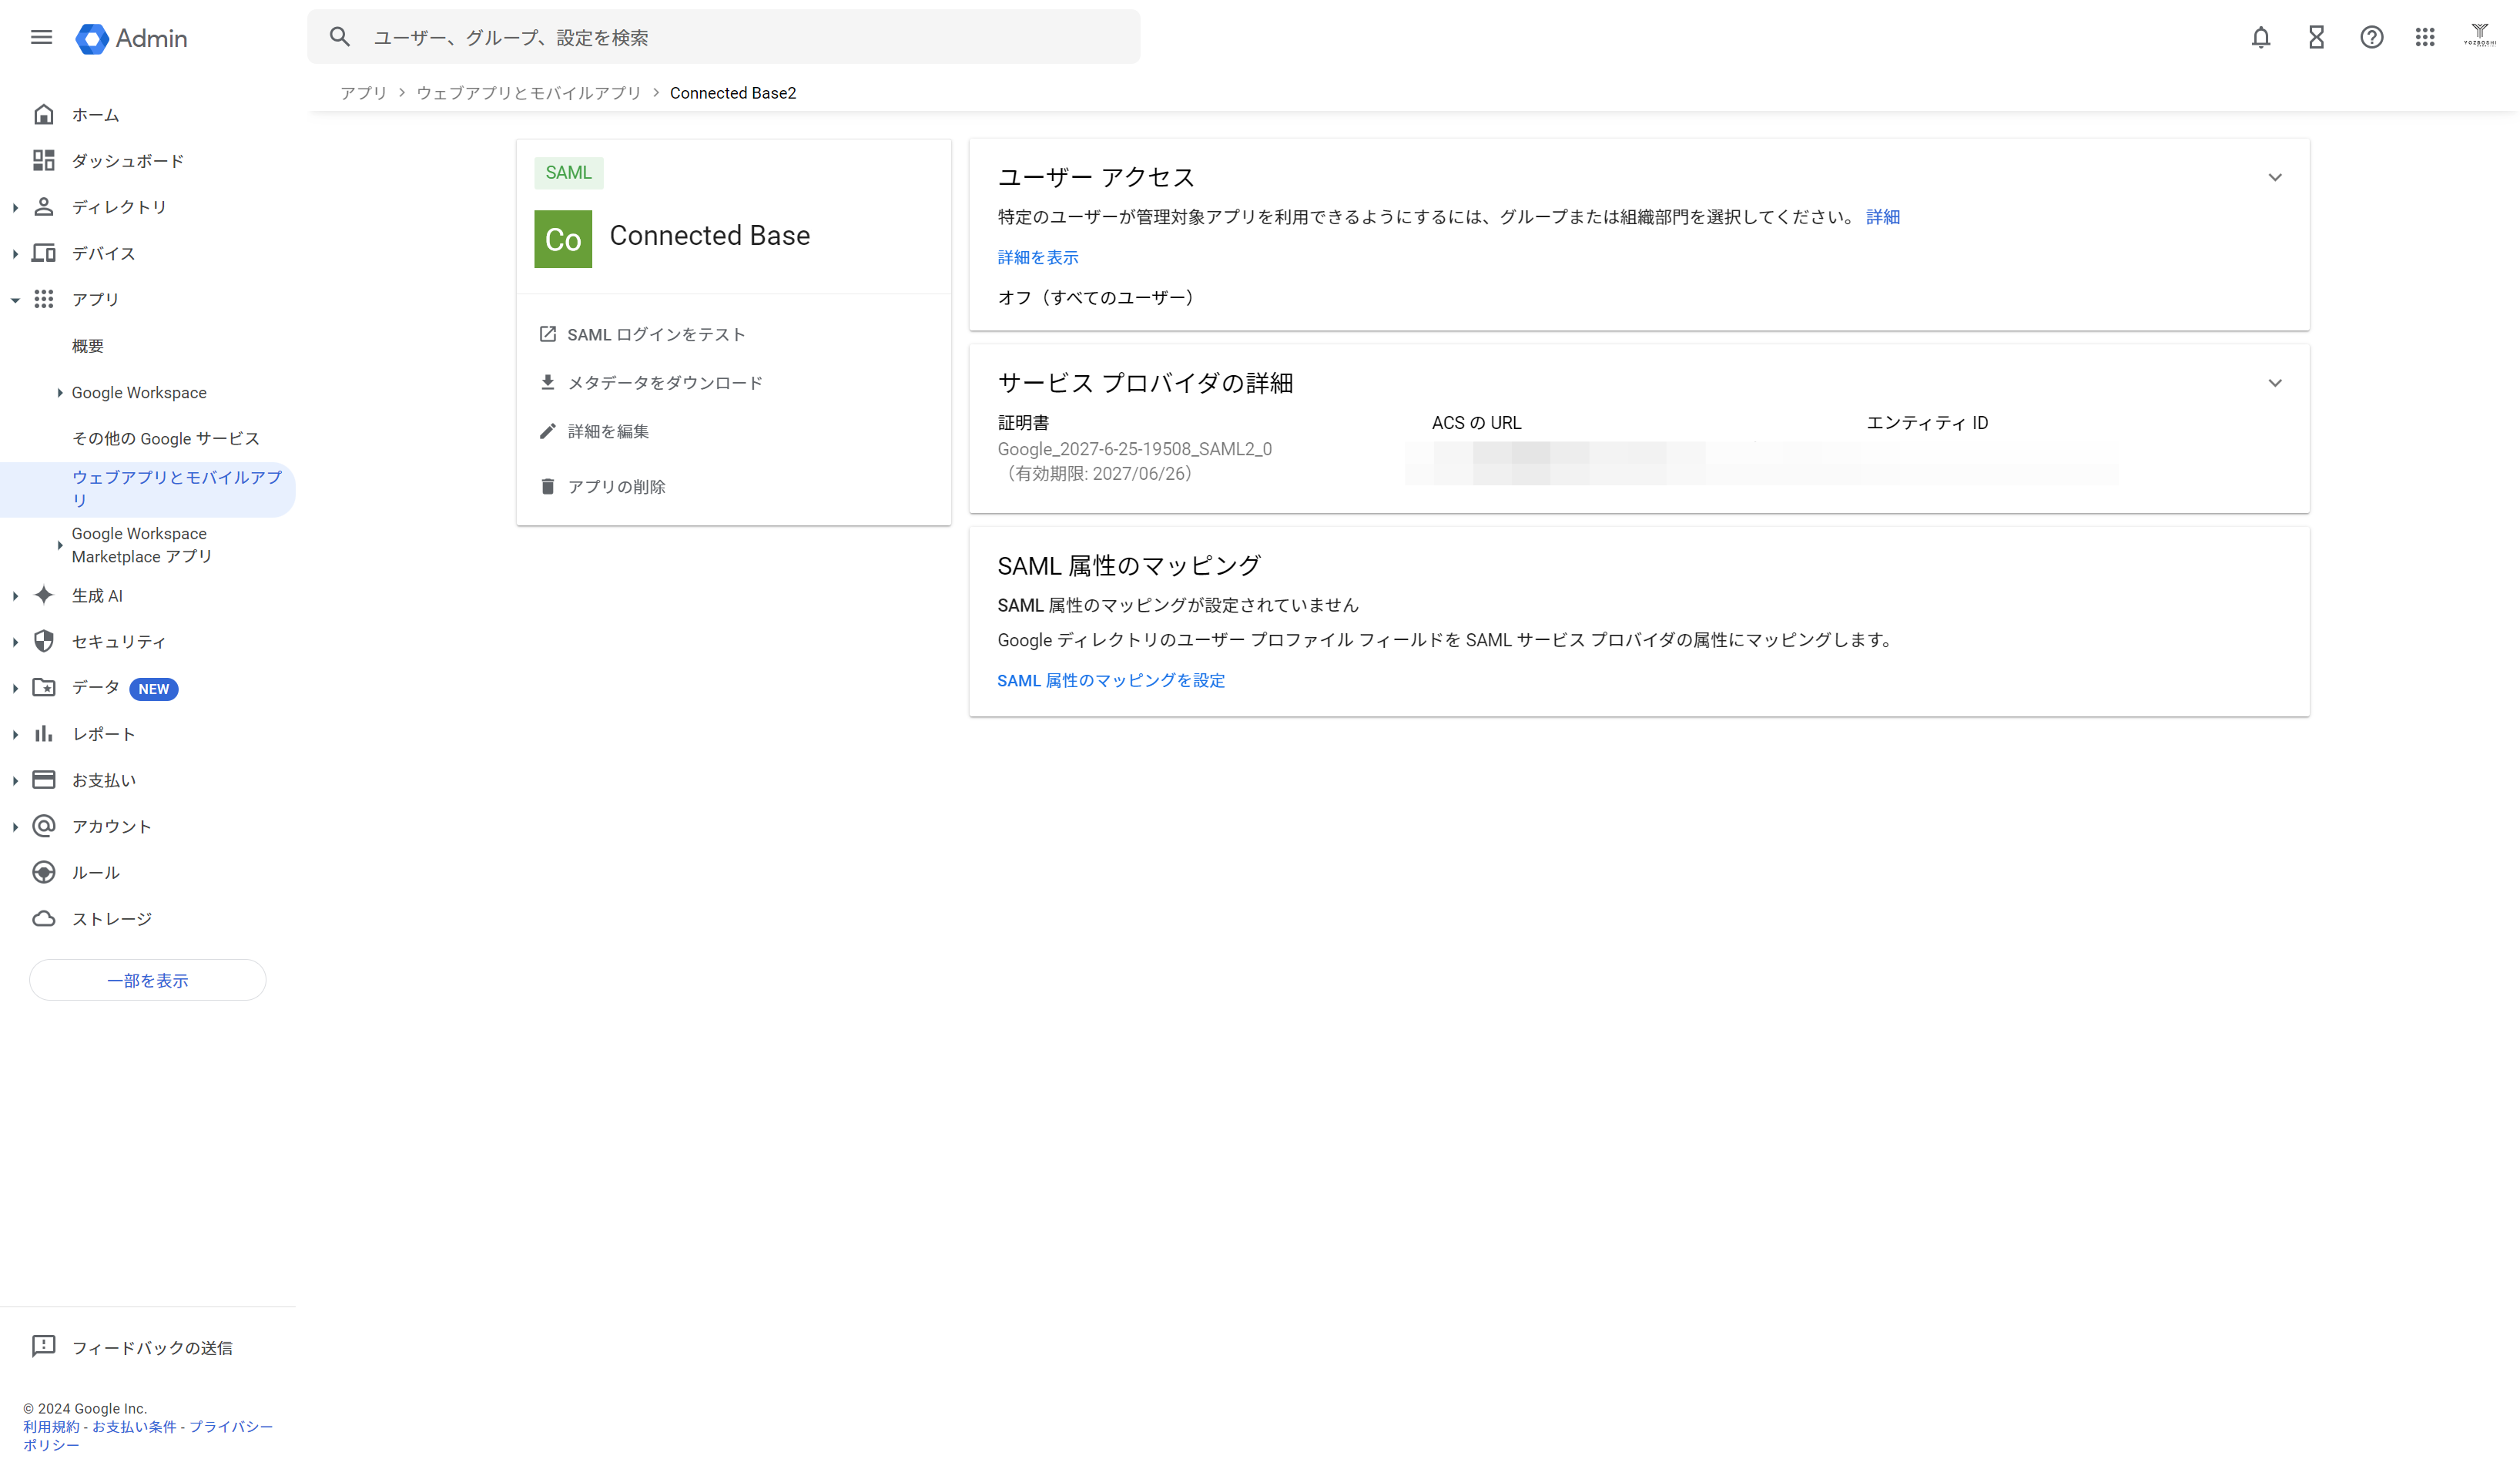This screenshot has height=1469, width=2520.
Task: Click the SAML label badge
Action: [568, 173]
